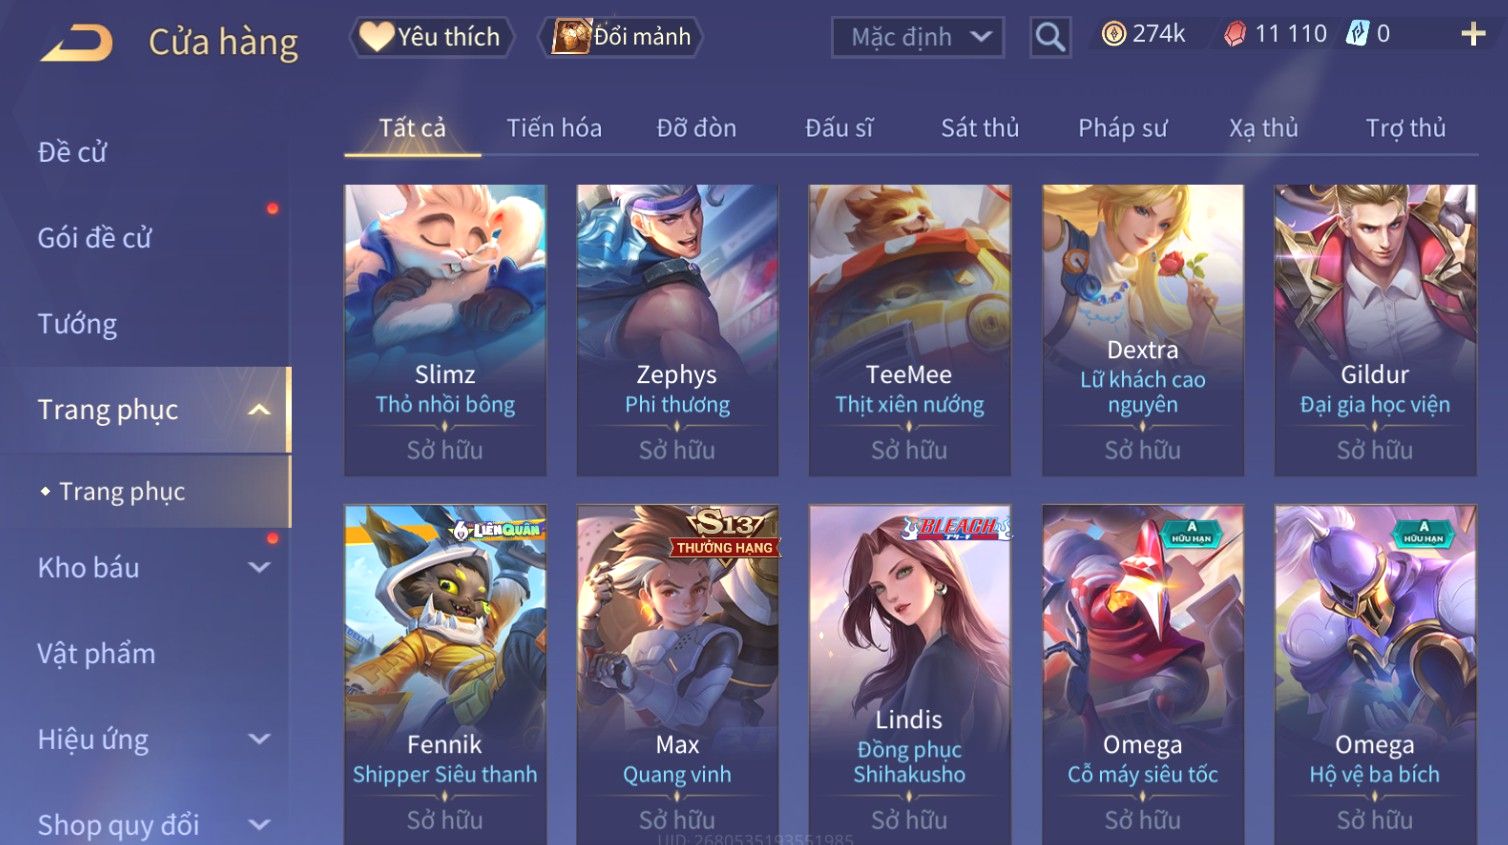
Task: Tap the red ruby currency icon
Action: (1235, 34)
